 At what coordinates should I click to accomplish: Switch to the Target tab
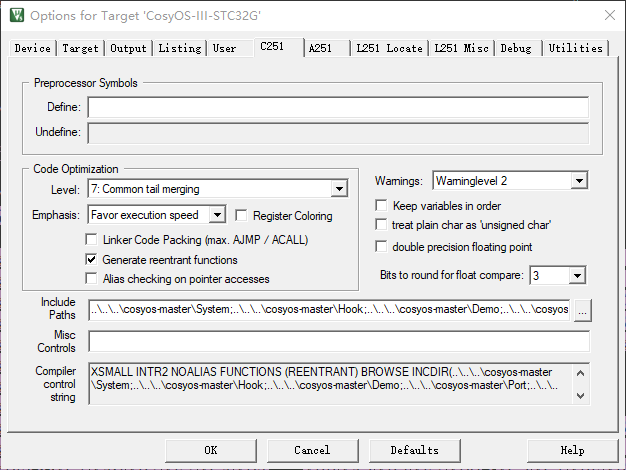point(80,48)
